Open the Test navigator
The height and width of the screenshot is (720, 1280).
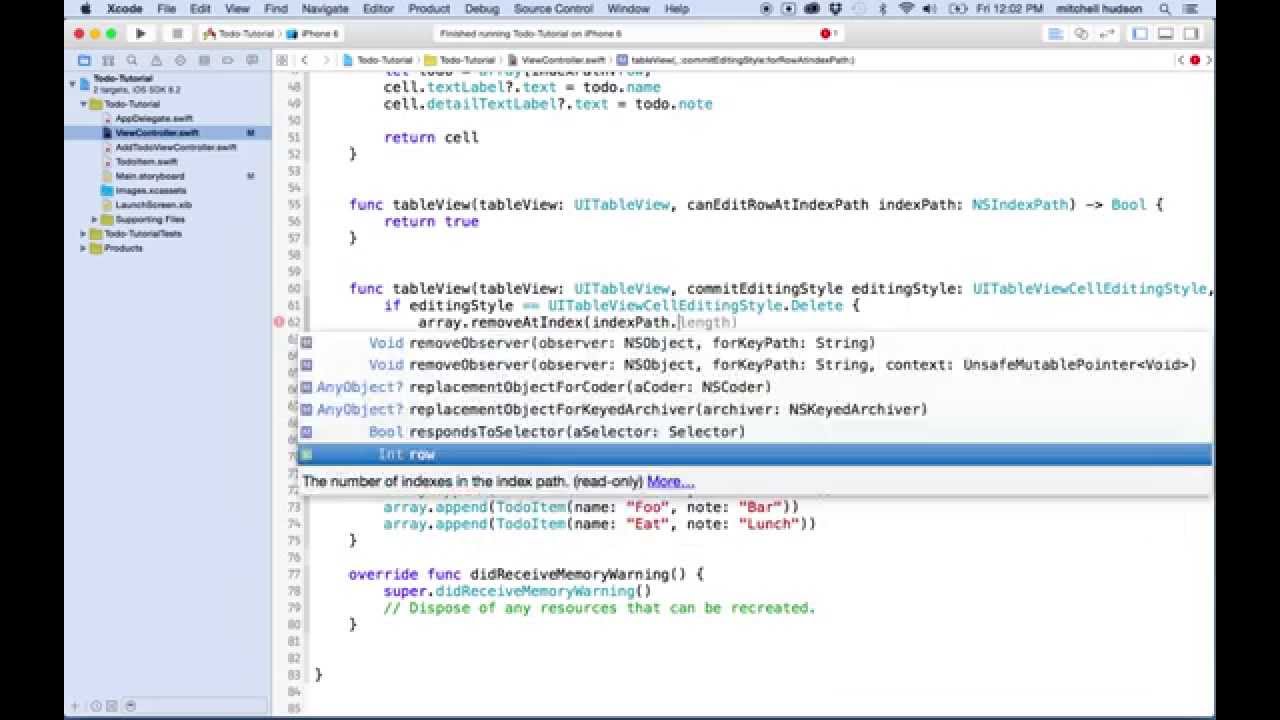pyautogui.click(x=179, y=60)
